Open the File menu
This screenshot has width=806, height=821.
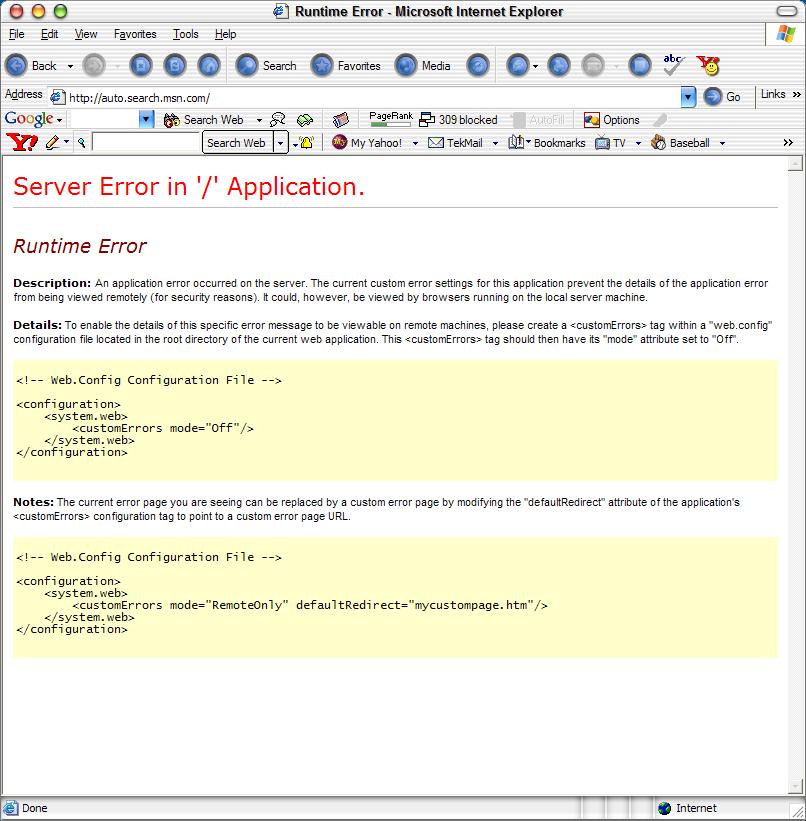tap(17, 34)
